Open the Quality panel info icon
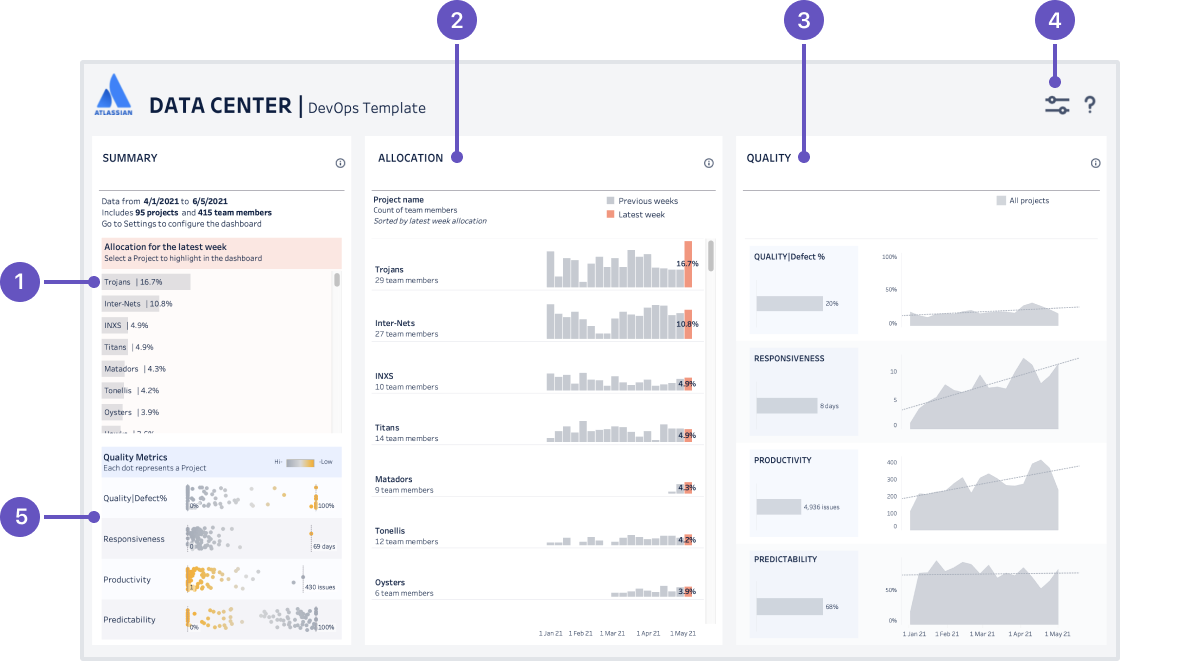 tap(1095, 163)
